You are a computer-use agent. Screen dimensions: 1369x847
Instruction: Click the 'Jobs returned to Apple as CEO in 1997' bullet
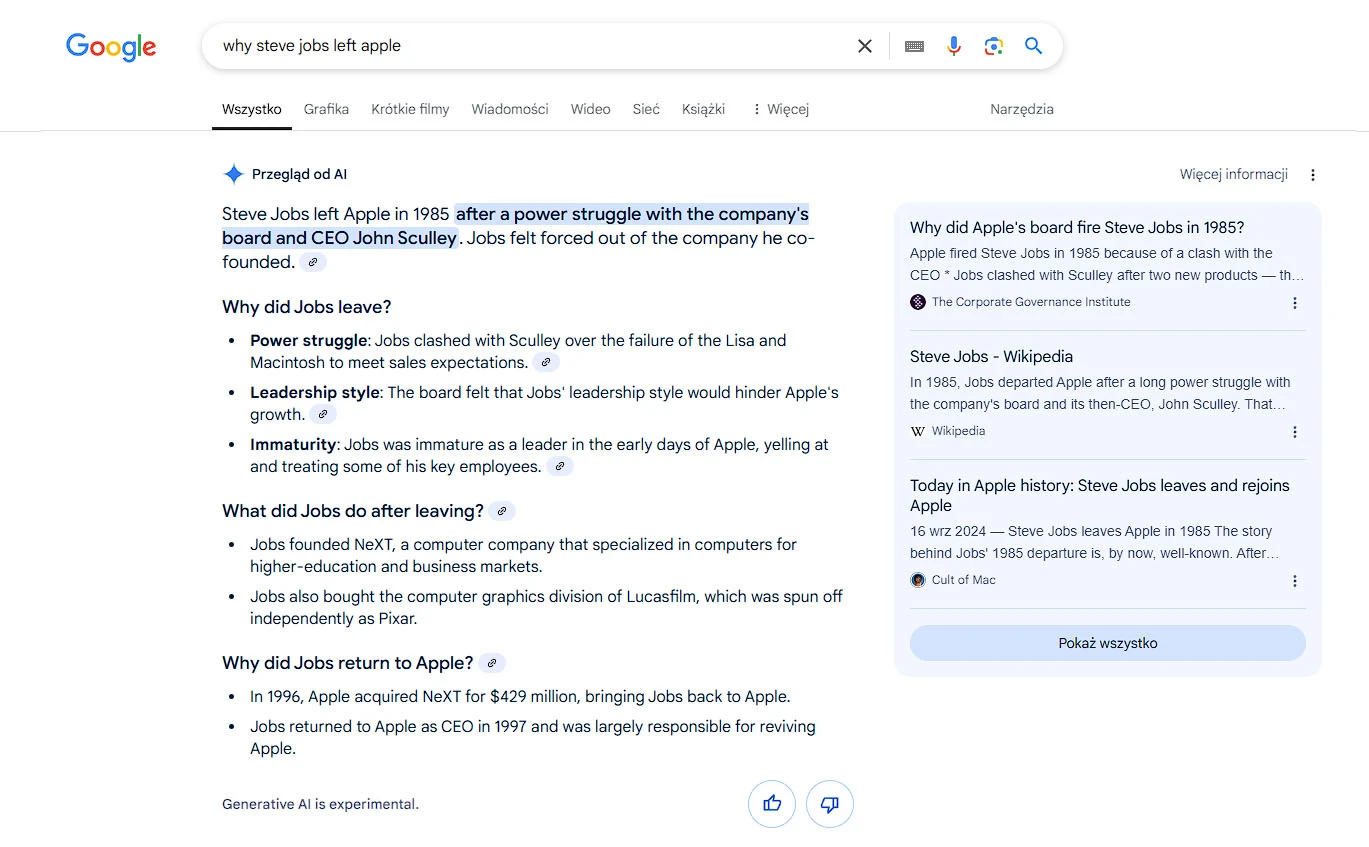(533, 737)
